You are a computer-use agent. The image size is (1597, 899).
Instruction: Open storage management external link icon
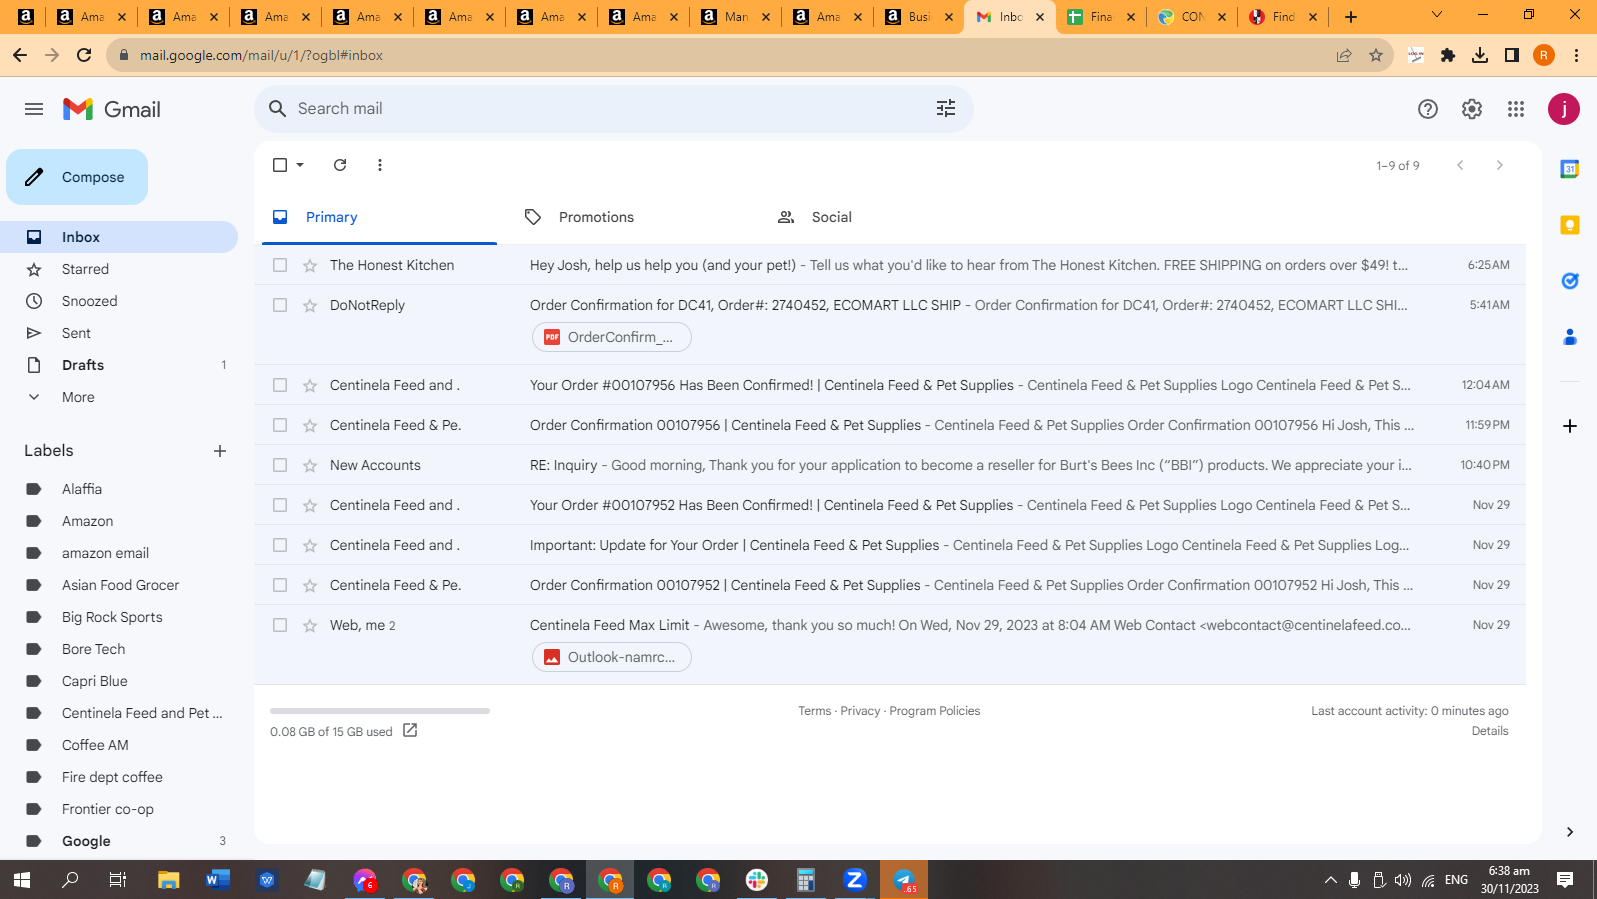410,731
